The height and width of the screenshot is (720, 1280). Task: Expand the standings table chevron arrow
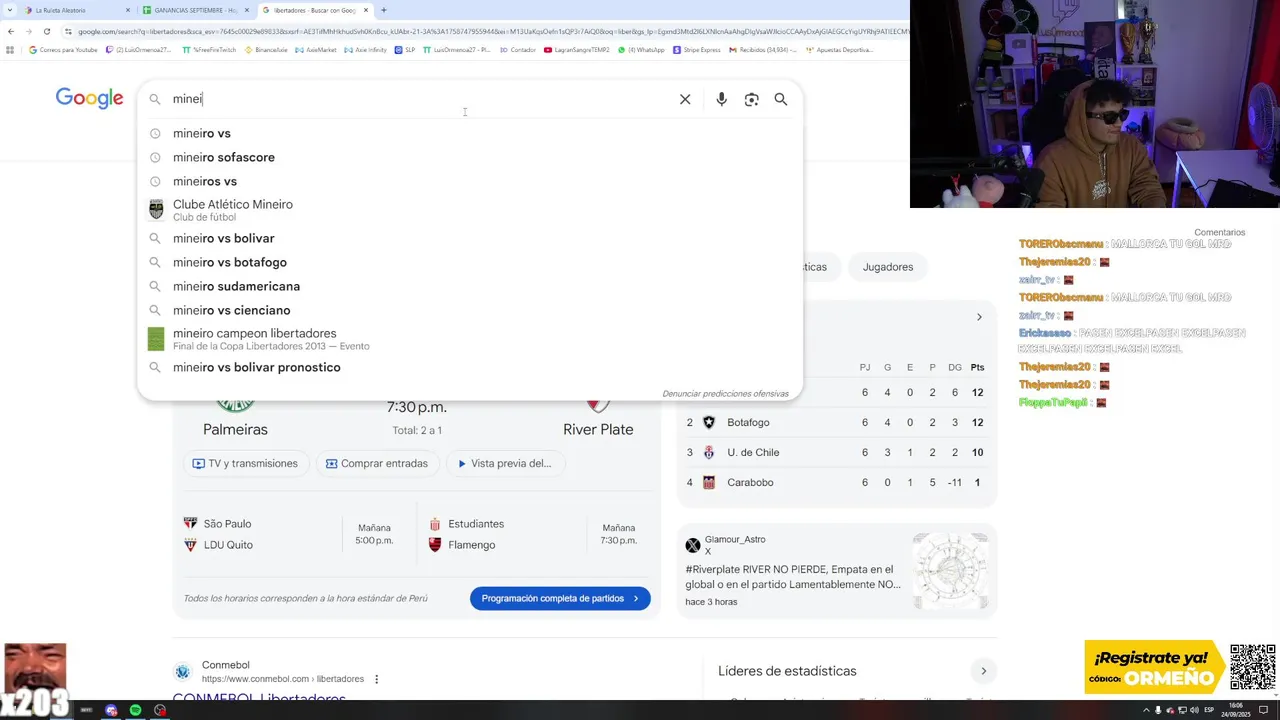click(979, 317)
